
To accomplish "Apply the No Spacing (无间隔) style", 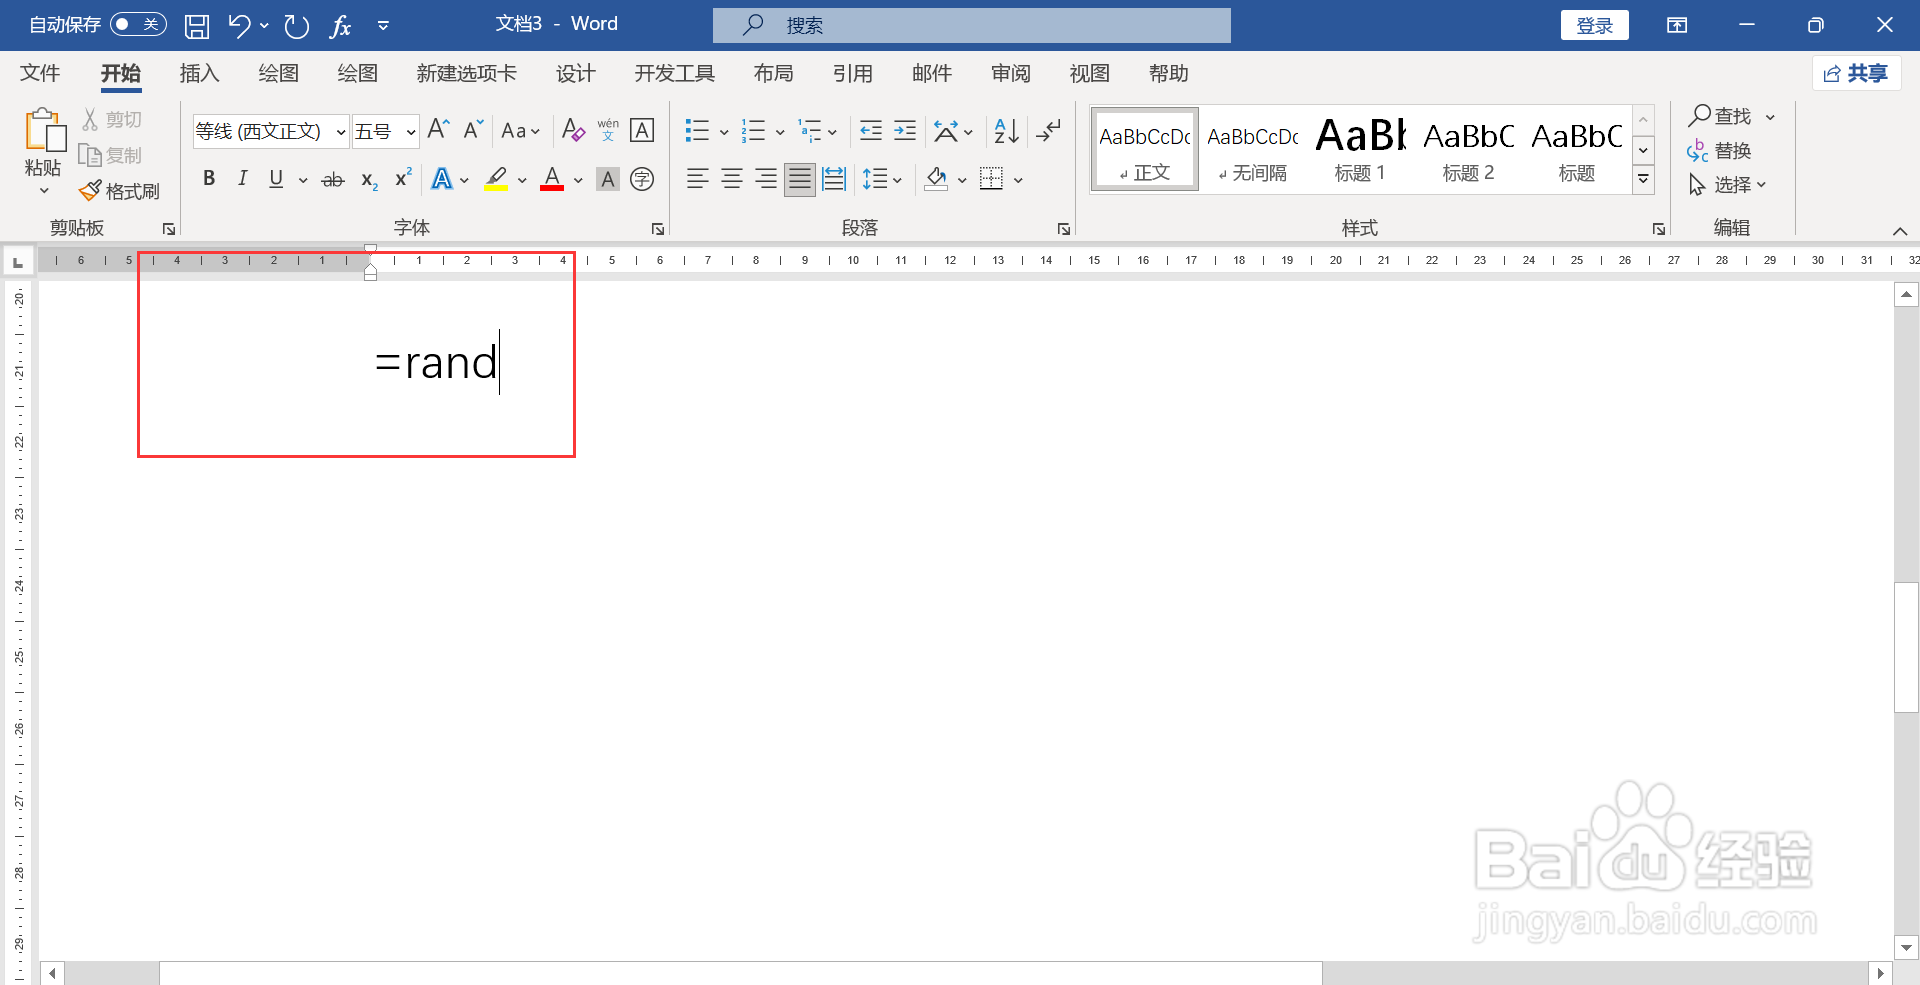I will click(1252, 150).
